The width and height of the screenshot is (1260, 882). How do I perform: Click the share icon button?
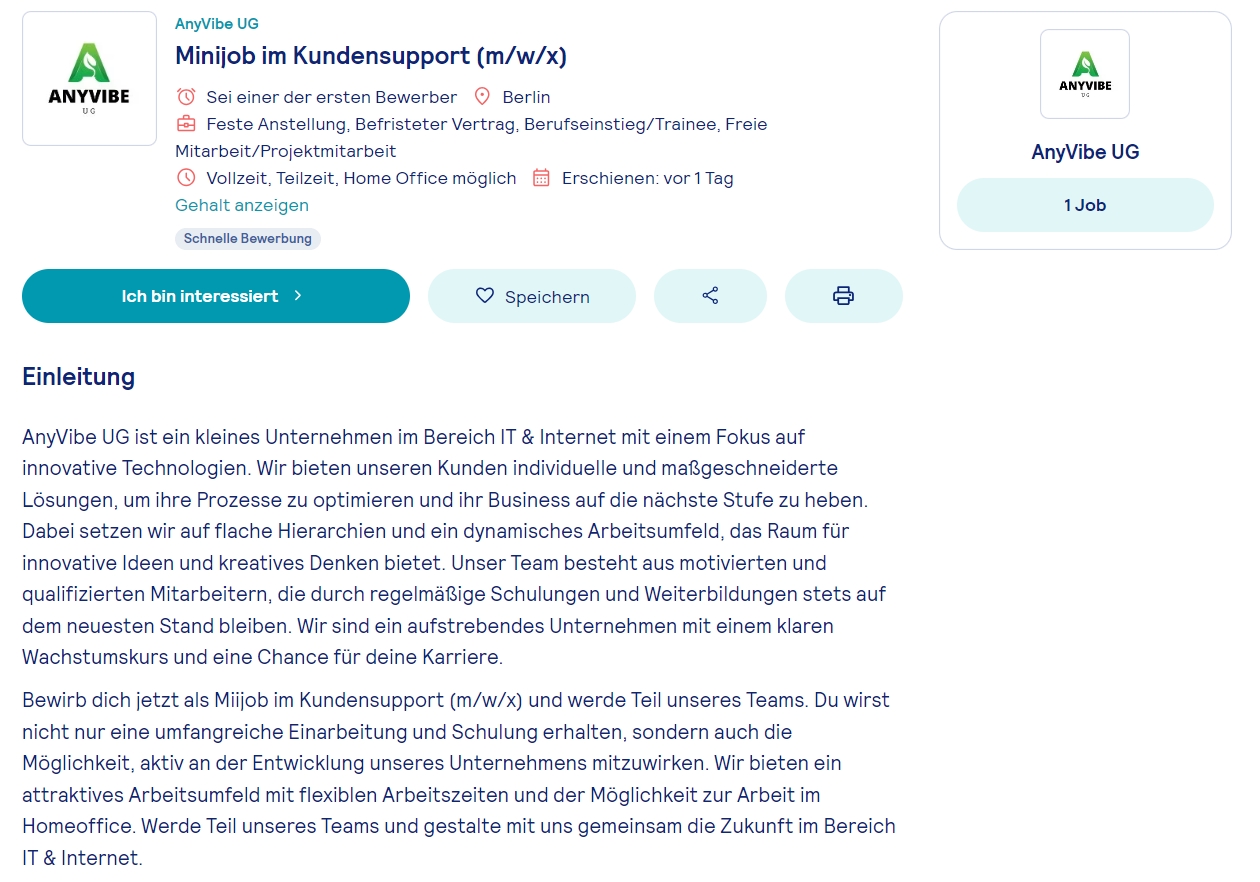[710, 296]
